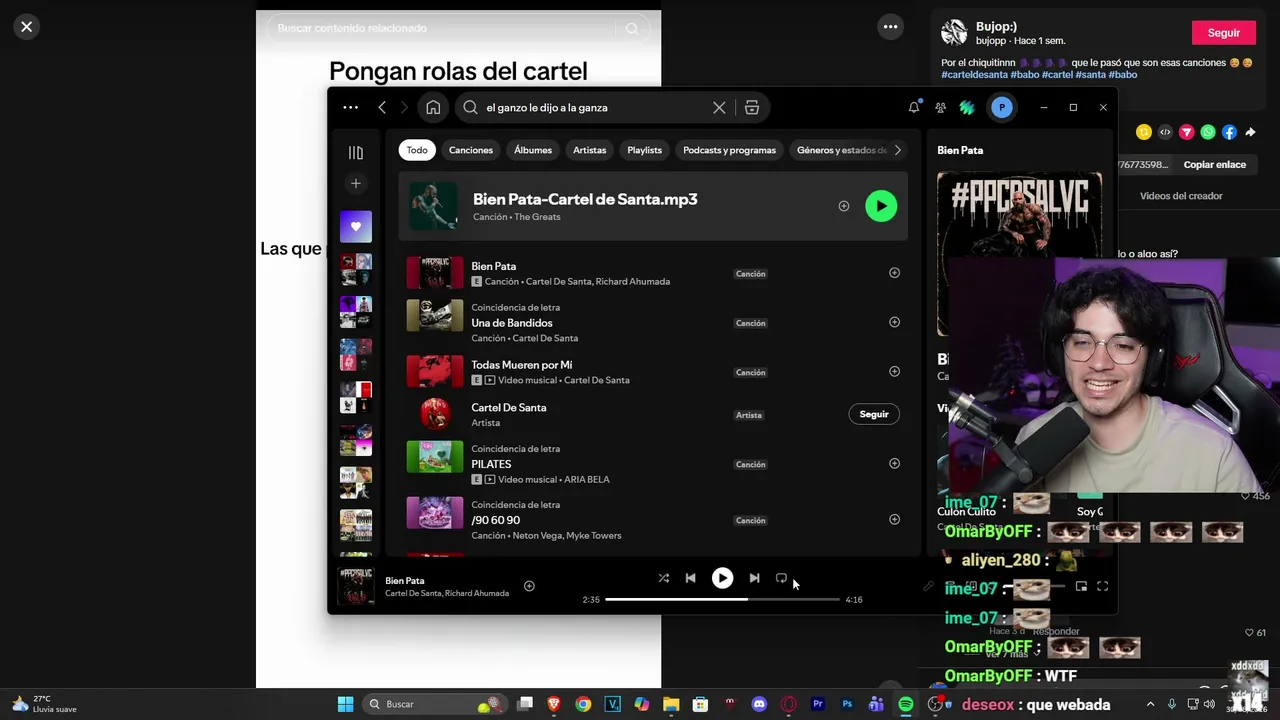
Task: Open Cartel De Santa artist result
Action: (x=653, y=414)
